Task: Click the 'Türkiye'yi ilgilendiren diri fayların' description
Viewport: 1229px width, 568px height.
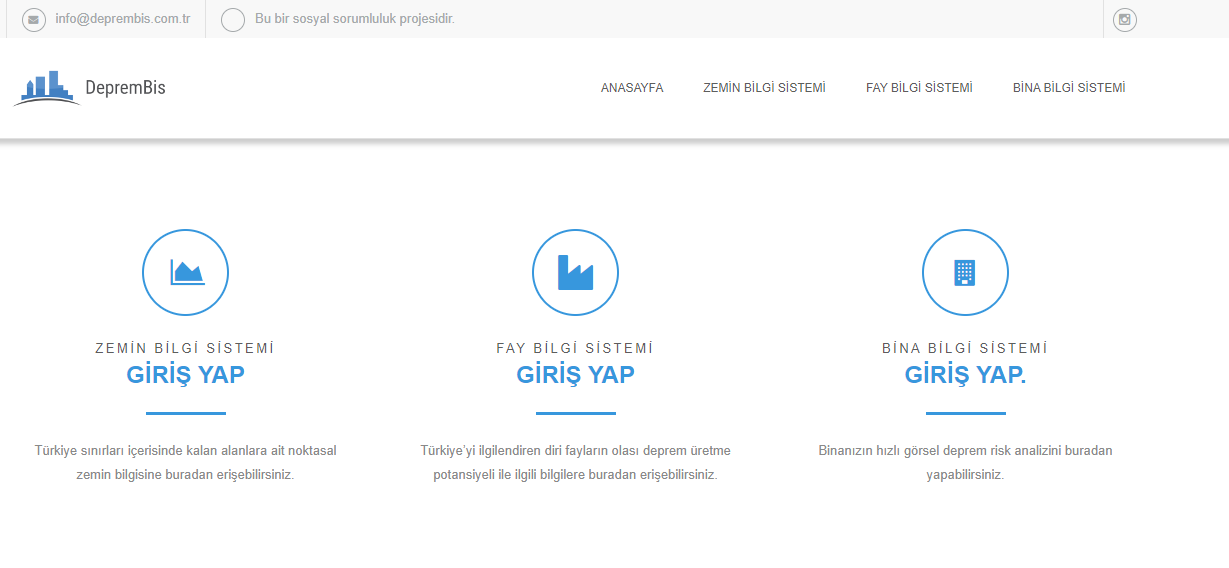Action: 575,463
